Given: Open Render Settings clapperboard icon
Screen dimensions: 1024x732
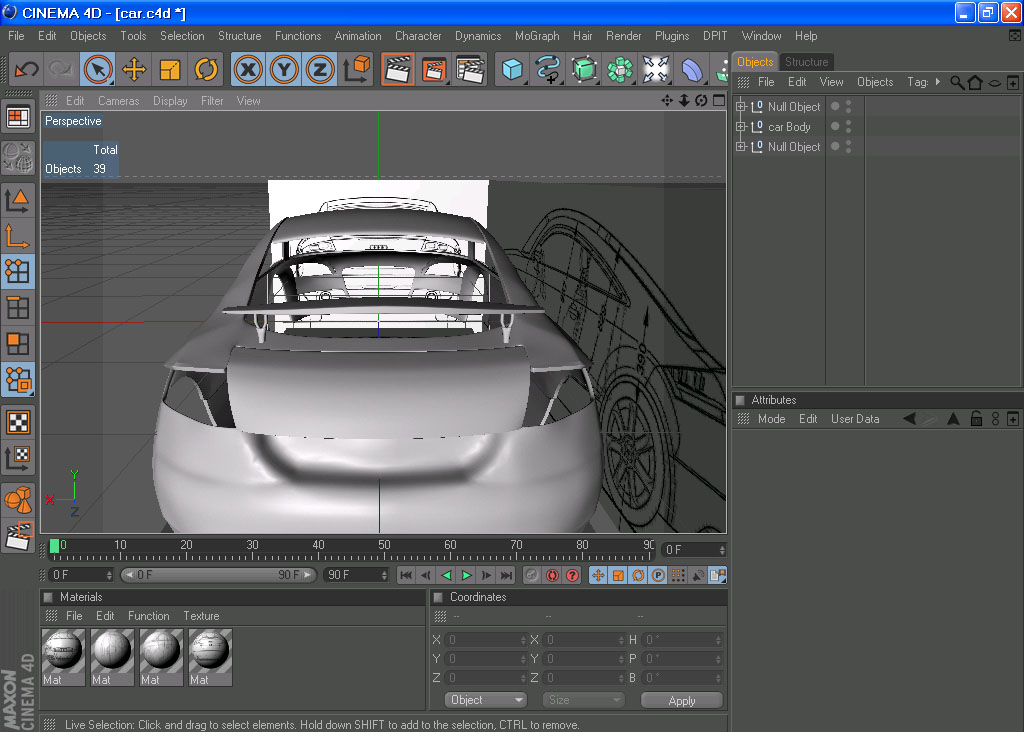Looking at the screenshot, I should pos(470,69).
